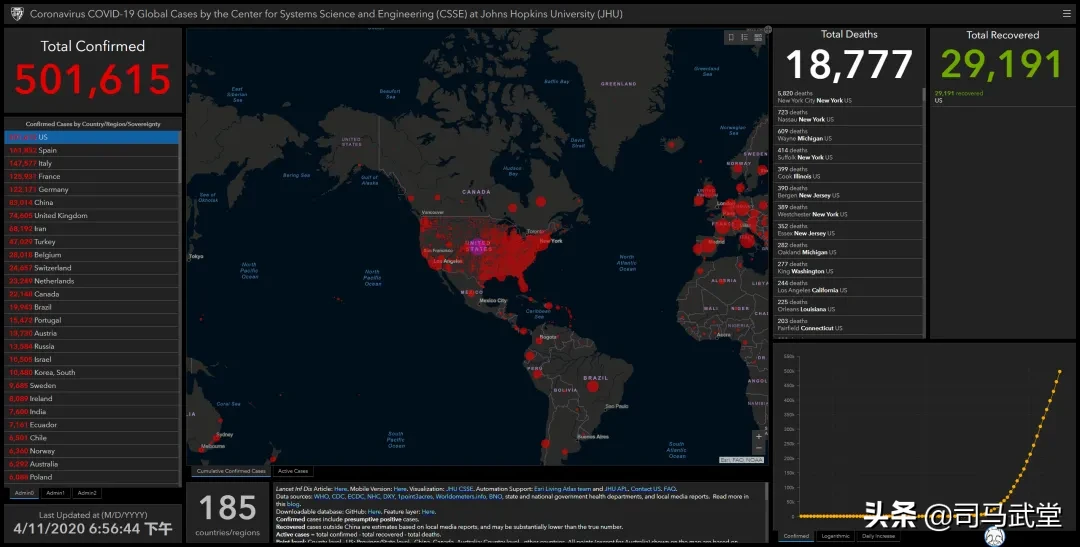Open the hamburger menu in the header
The image size is (1080, 547).
tap(1066, 14)
